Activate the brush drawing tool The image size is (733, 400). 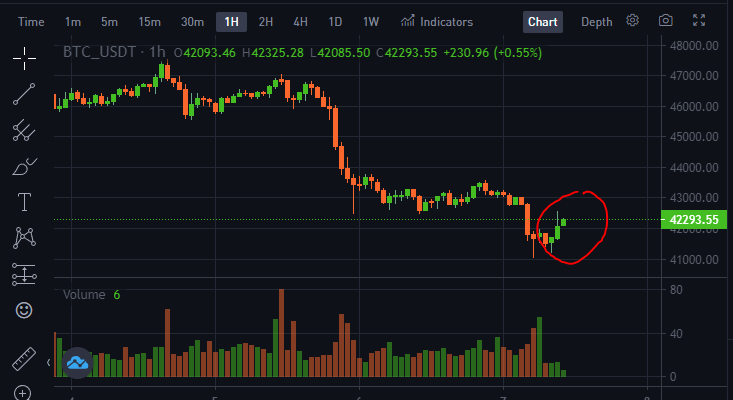[24, 166]
